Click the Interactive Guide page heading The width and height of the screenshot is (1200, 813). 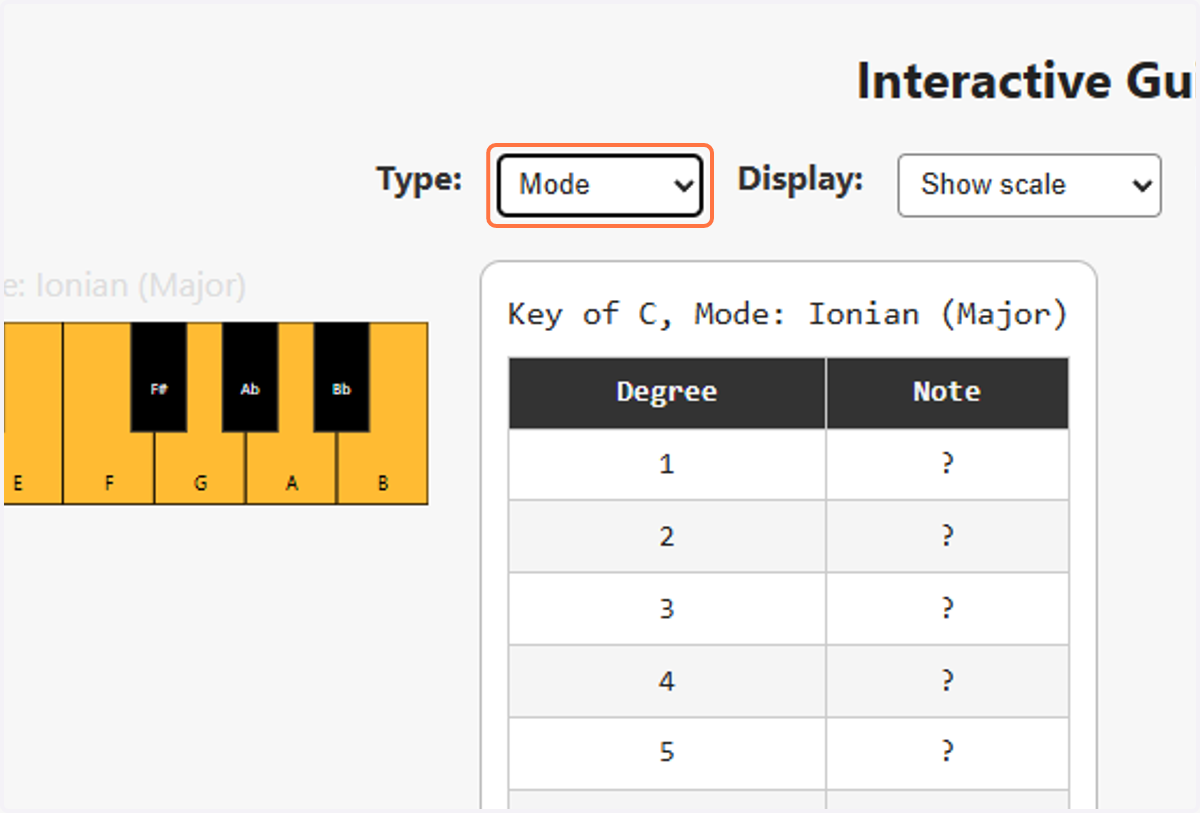pos(1027,82)
